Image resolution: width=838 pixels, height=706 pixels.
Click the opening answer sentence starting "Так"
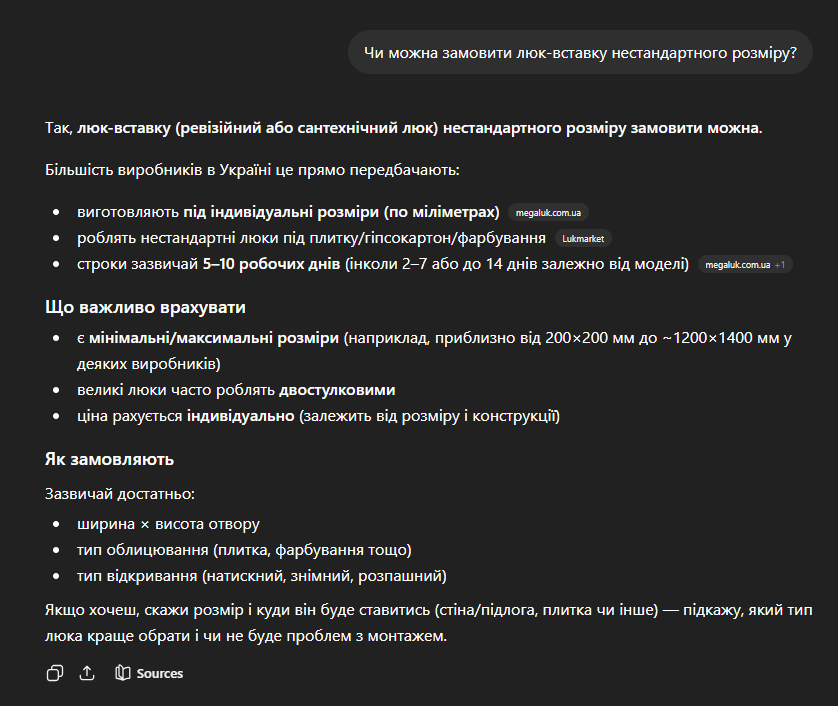point(403,129)
